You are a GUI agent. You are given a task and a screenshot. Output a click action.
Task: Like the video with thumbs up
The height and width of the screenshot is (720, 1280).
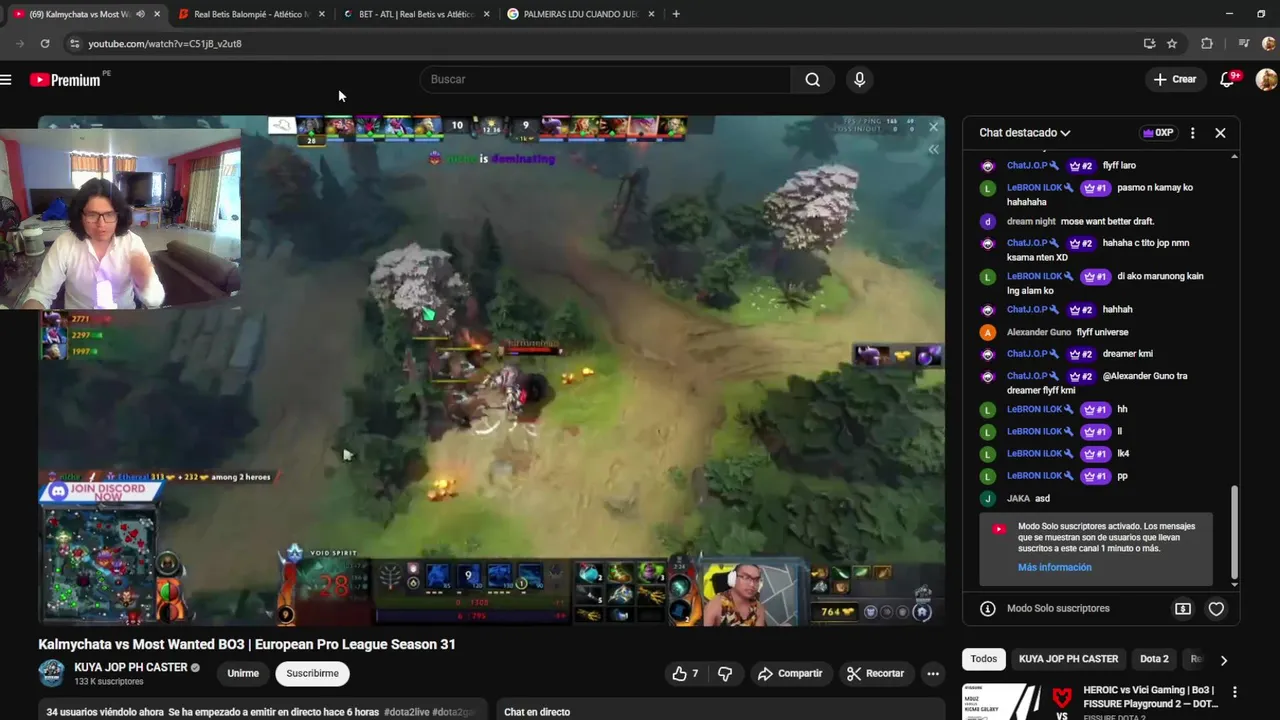tap(685, 674)
